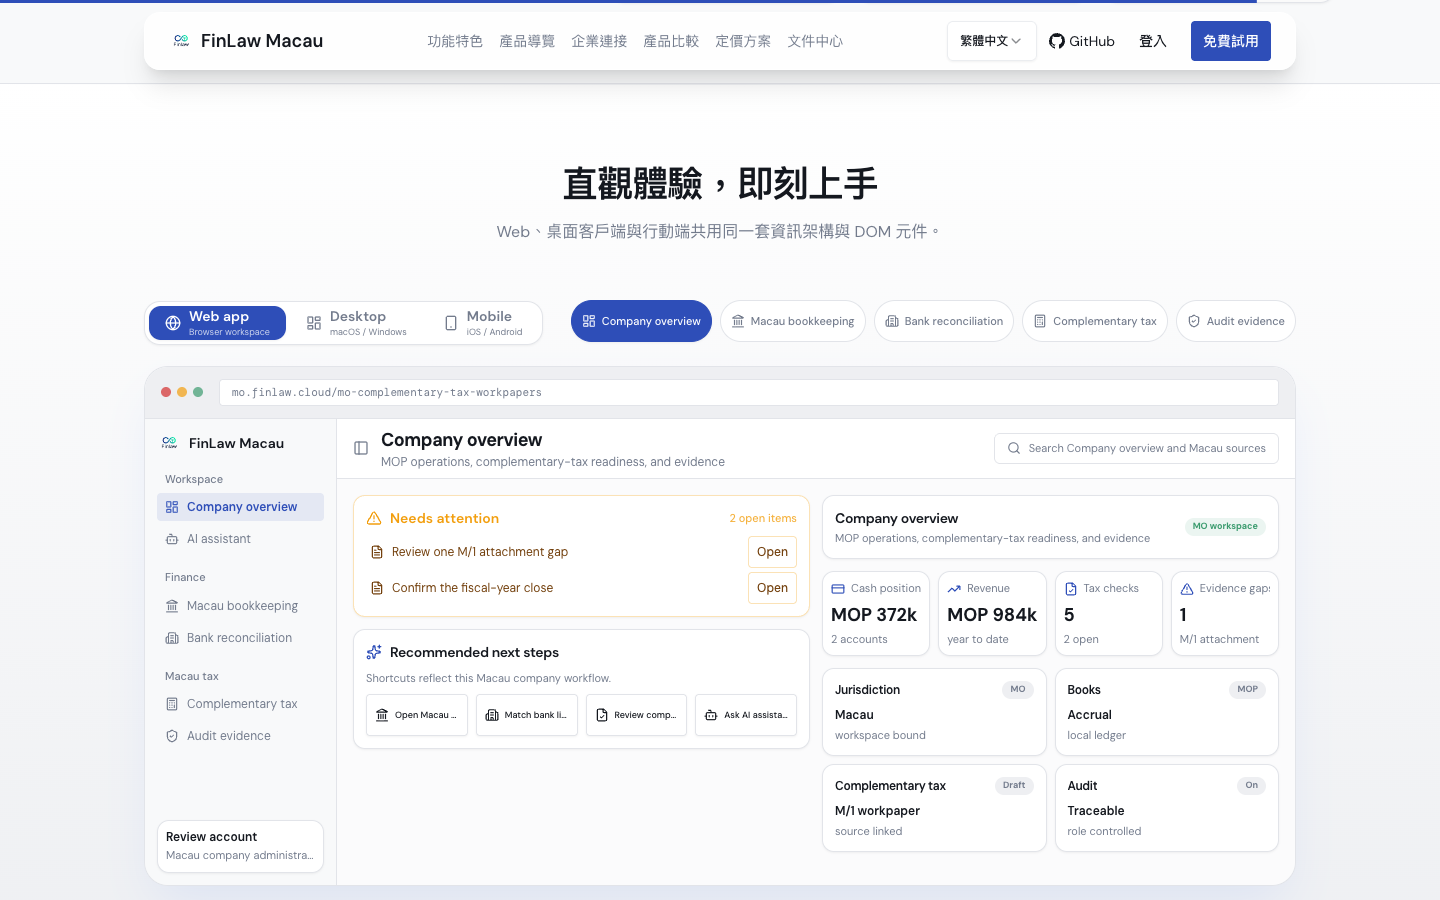Open the 定價方案 nav menu item
Screen dimensions: 1440x900
click(x=743, y=41)
